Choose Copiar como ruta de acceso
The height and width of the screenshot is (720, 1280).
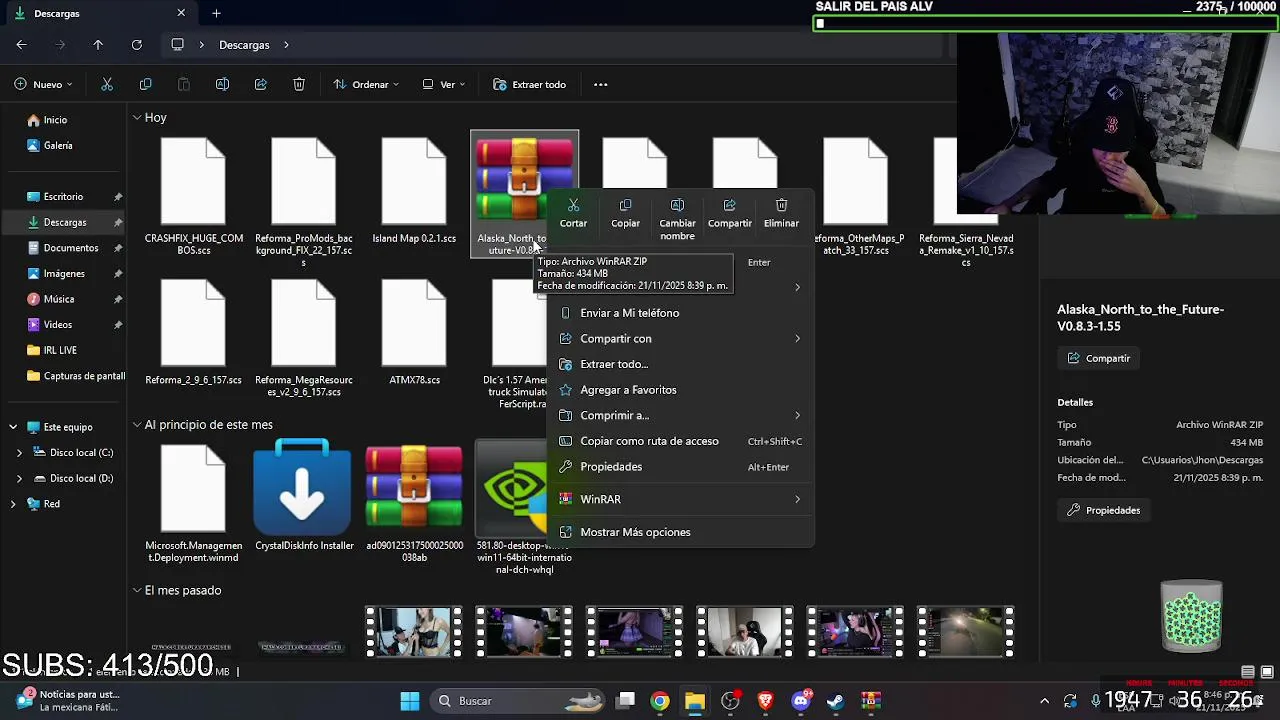pyautogui.click(x=681, y=441)
